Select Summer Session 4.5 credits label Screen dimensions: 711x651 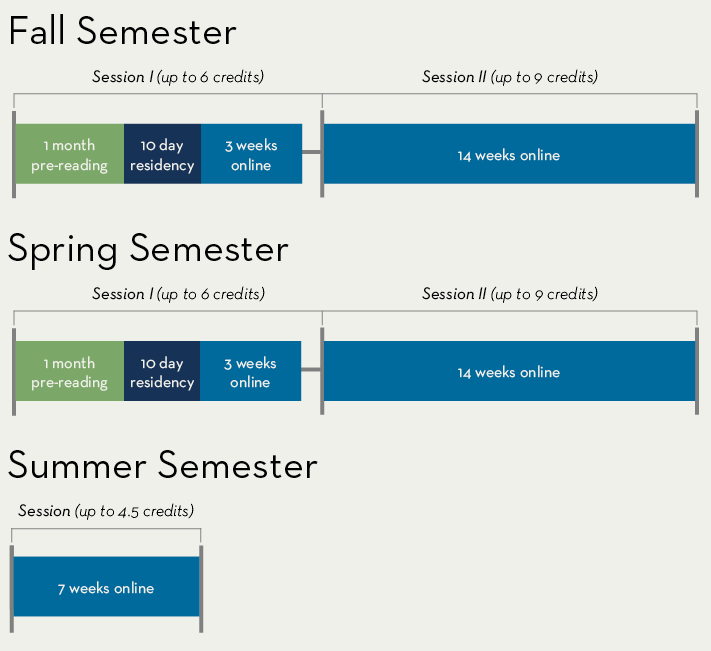106,511
